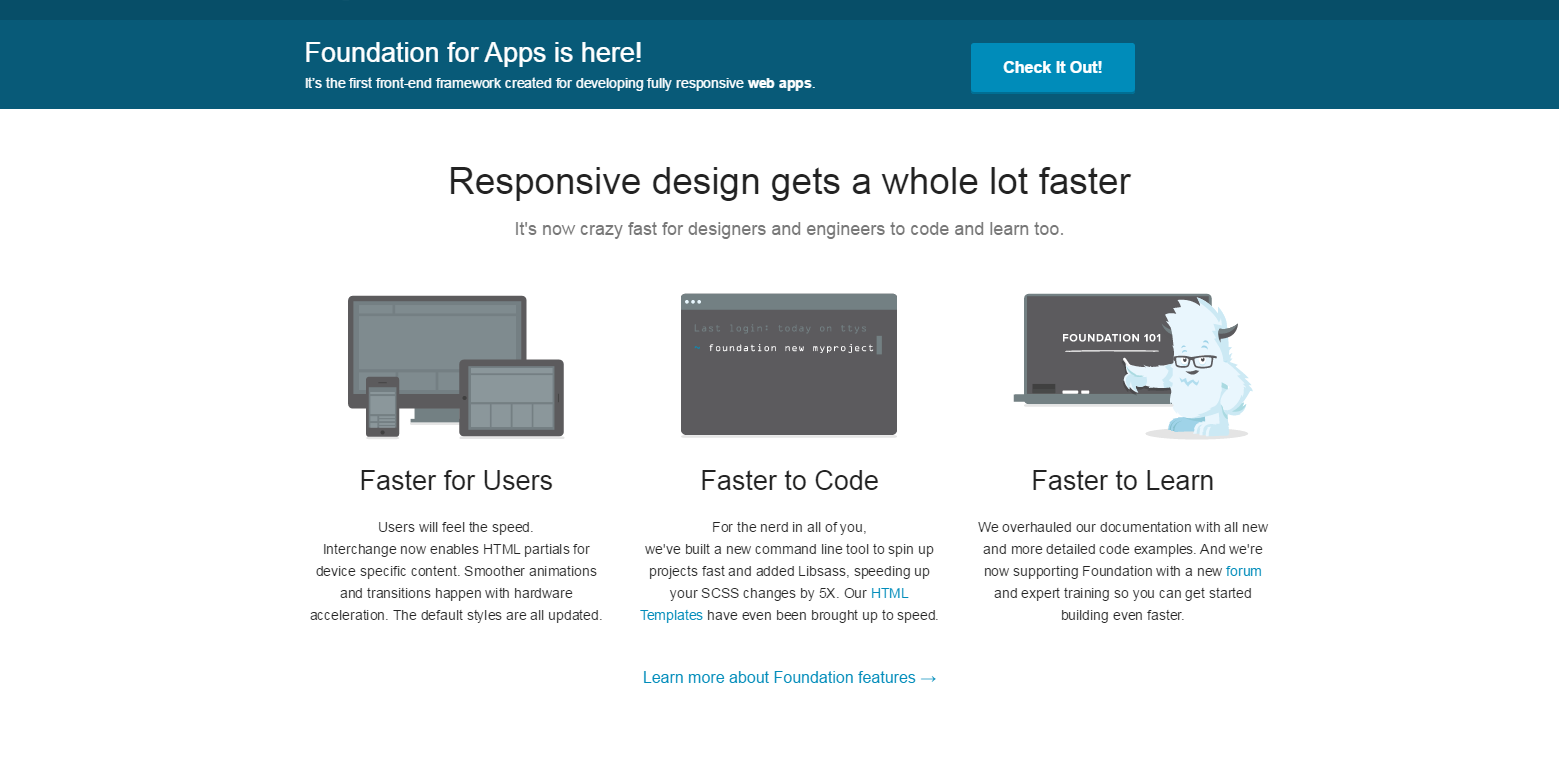Screen dimensions: 1559x760
Task: Select the Faster to Code heading
Action: (790, 481)
